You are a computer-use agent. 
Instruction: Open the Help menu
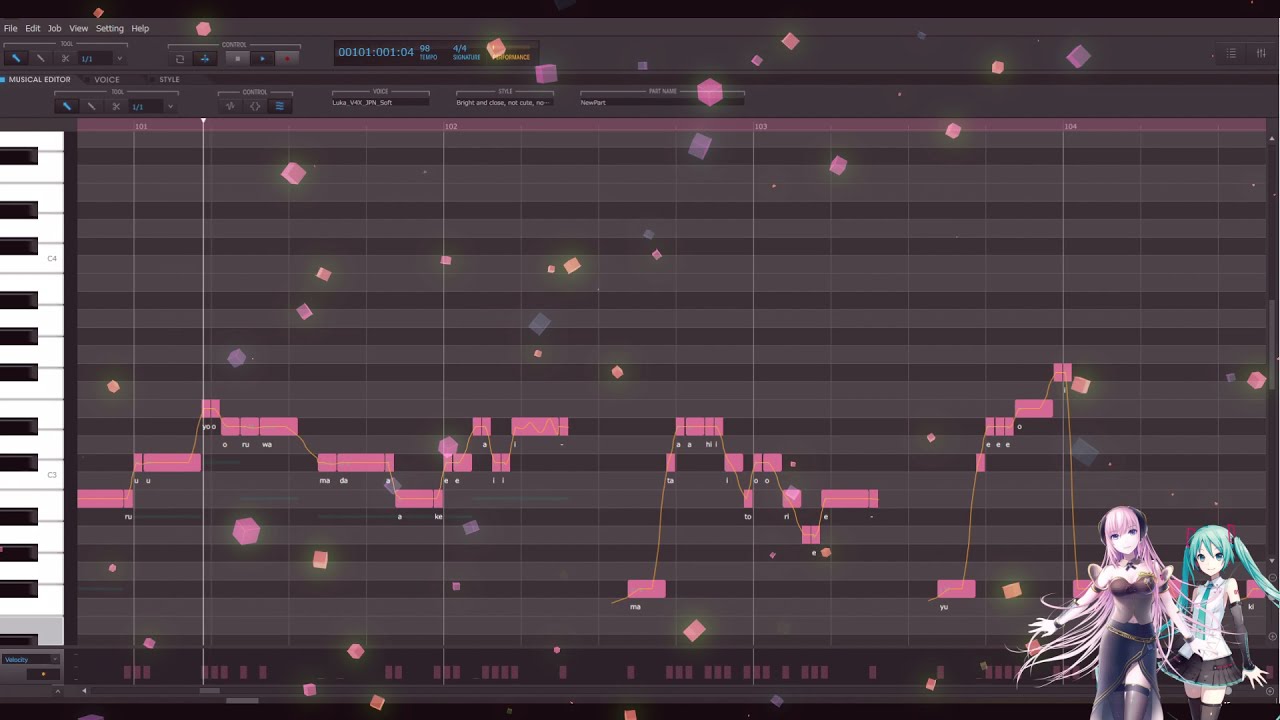(140, 28)
